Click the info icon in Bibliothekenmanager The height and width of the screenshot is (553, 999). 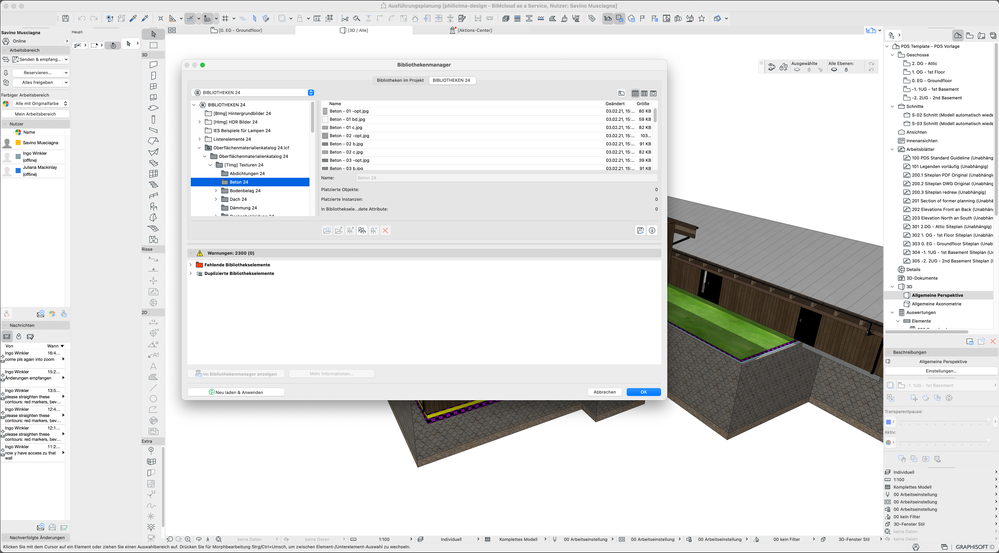click(652, 230)
